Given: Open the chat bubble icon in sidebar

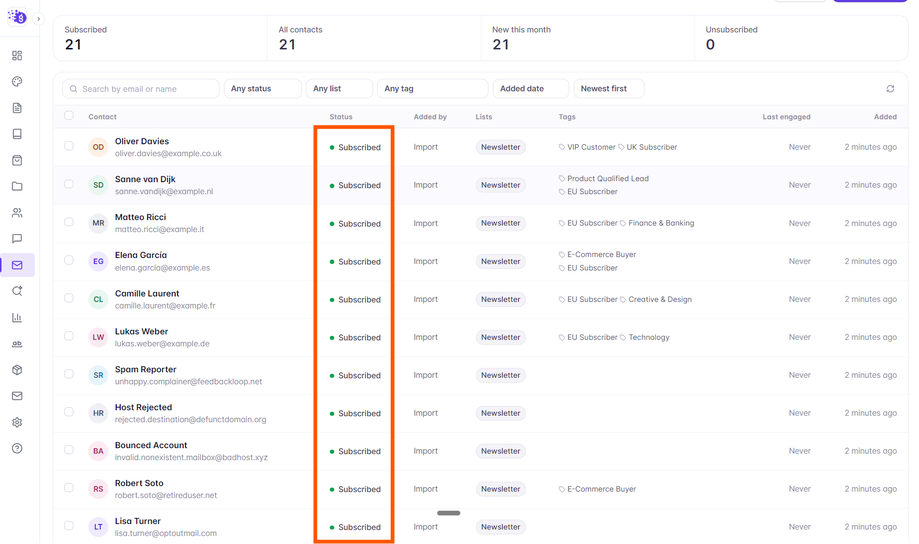Looking at the screenshot, I should (17, 239).
